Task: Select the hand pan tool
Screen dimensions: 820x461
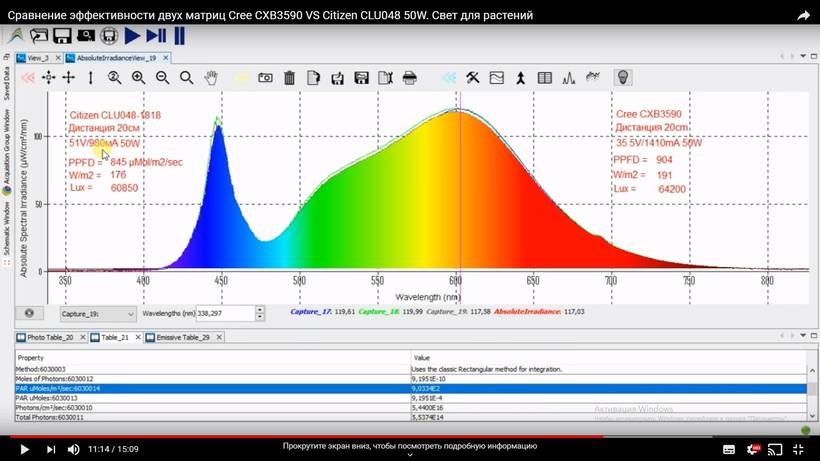Action: (x=211, y=78)
